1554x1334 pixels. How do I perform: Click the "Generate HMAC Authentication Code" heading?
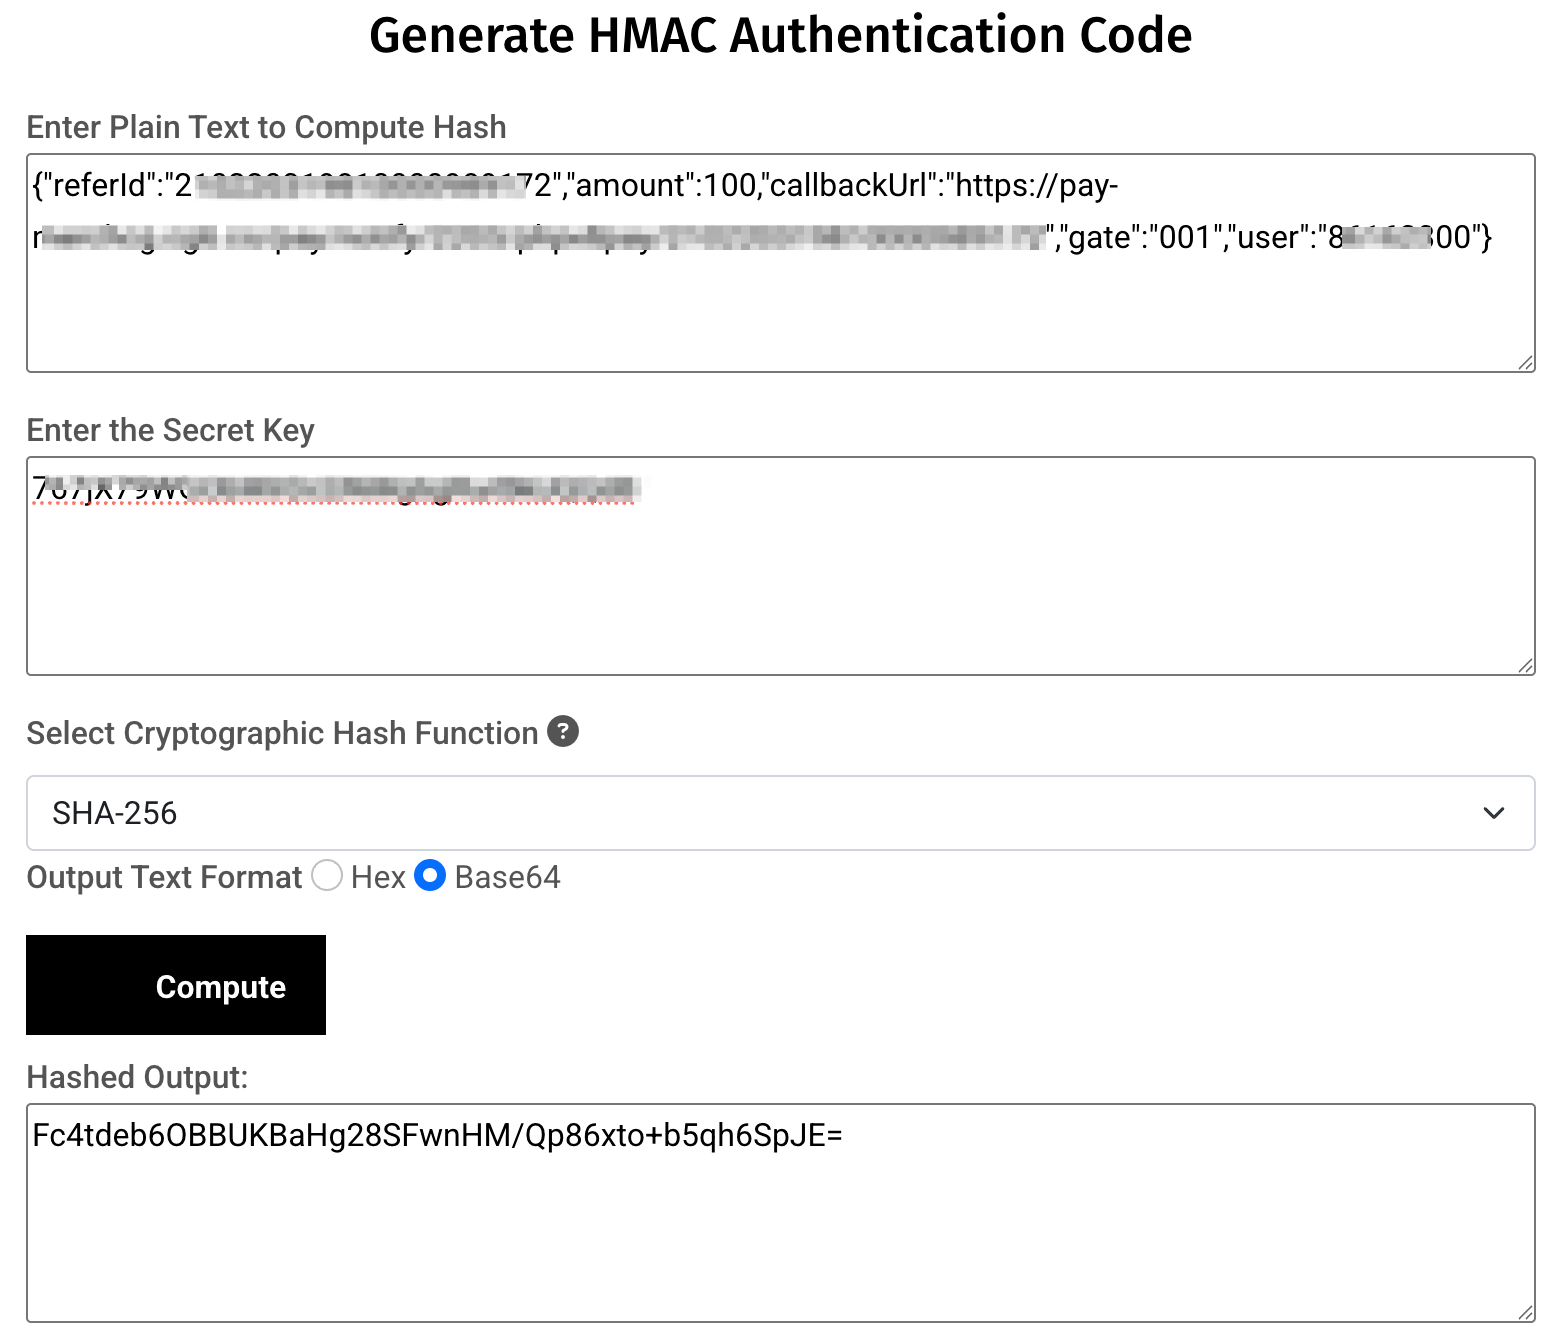tap(780, 36)
